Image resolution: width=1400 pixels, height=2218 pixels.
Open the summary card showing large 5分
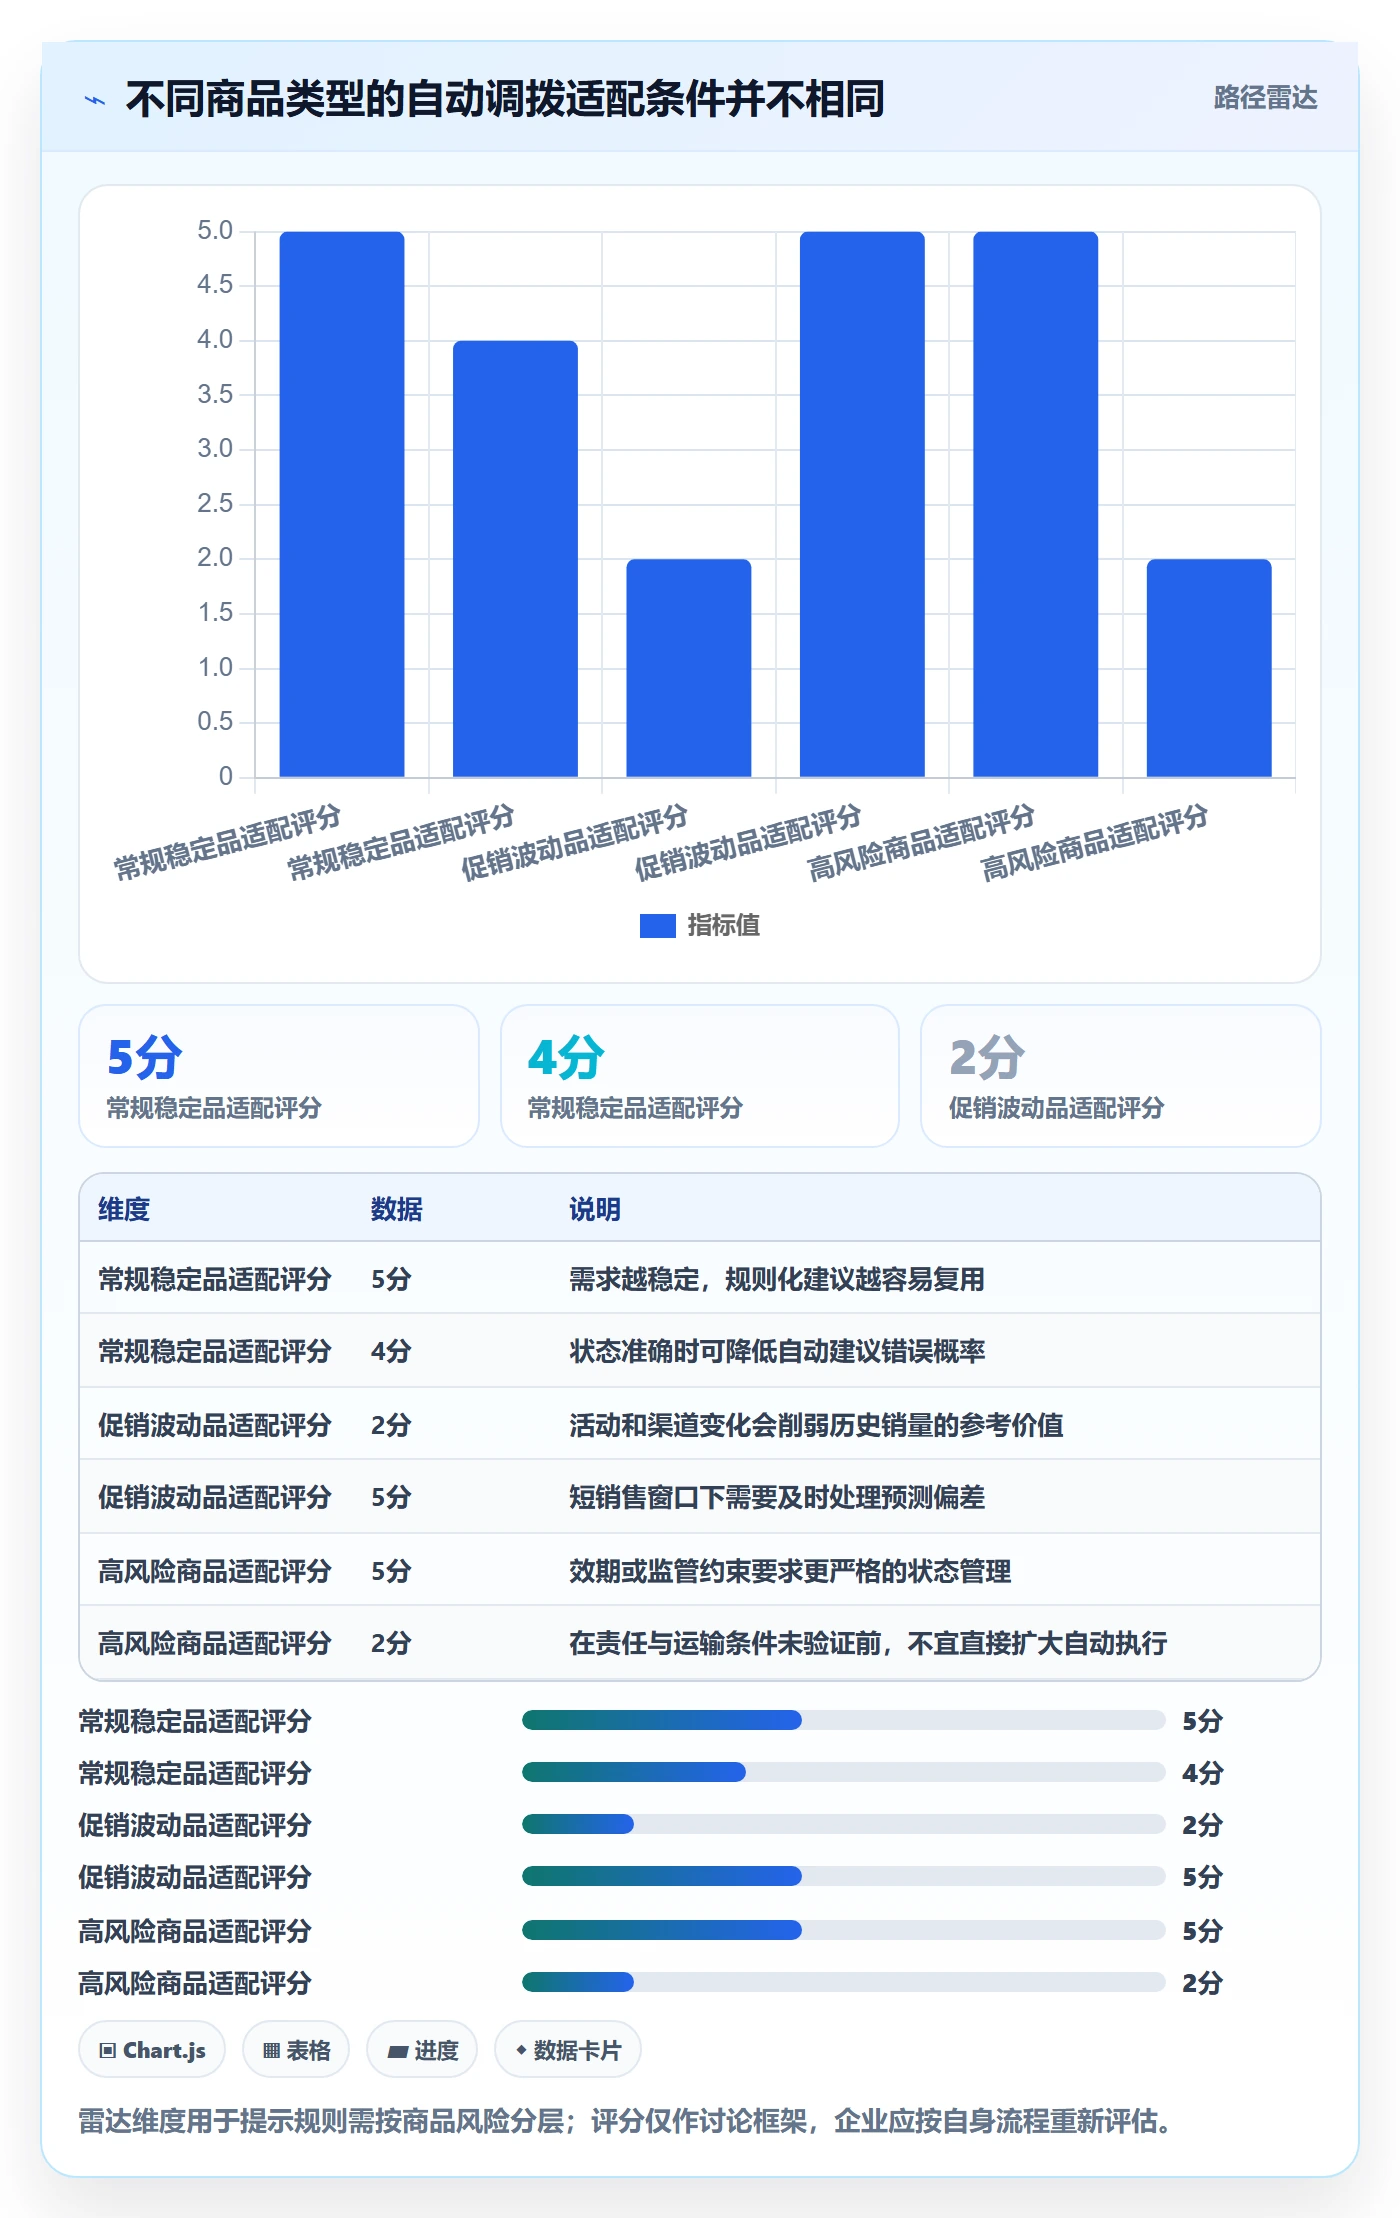[279, 1076]
